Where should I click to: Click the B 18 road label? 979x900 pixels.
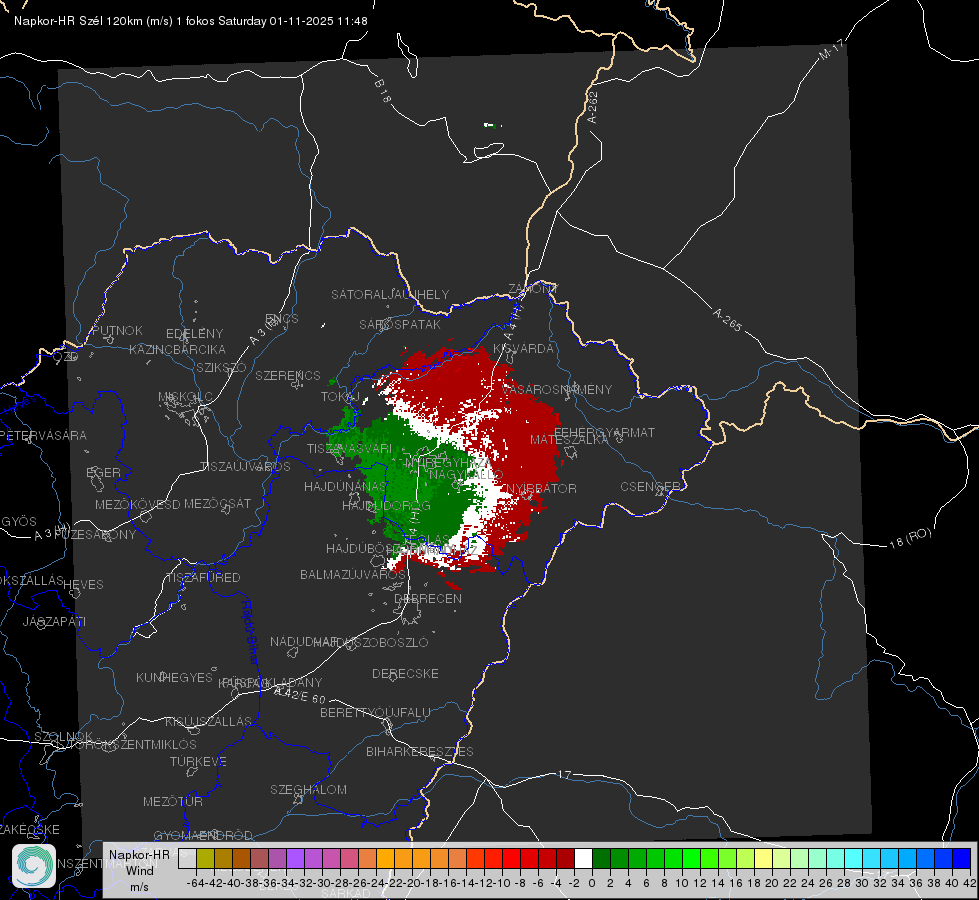coord(383,91)
